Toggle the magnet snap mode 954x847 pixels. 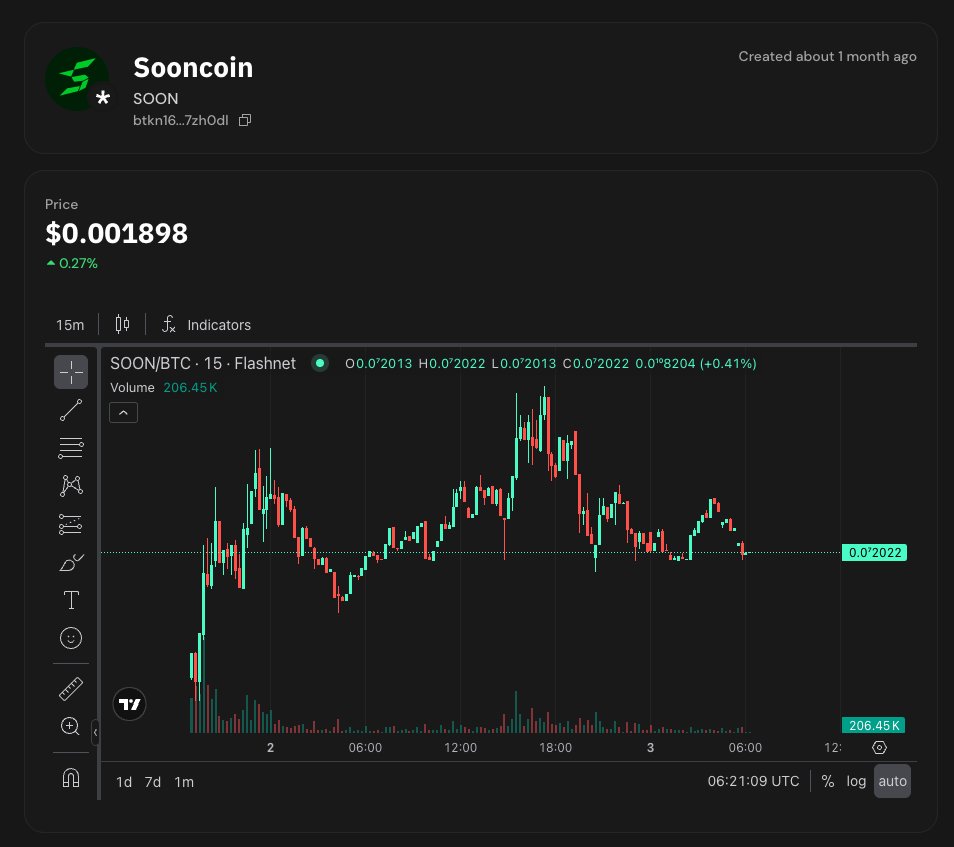71,778
